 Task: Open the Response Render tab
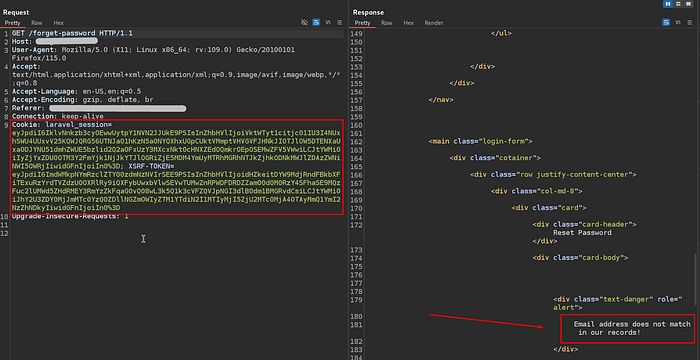(434, 23)
